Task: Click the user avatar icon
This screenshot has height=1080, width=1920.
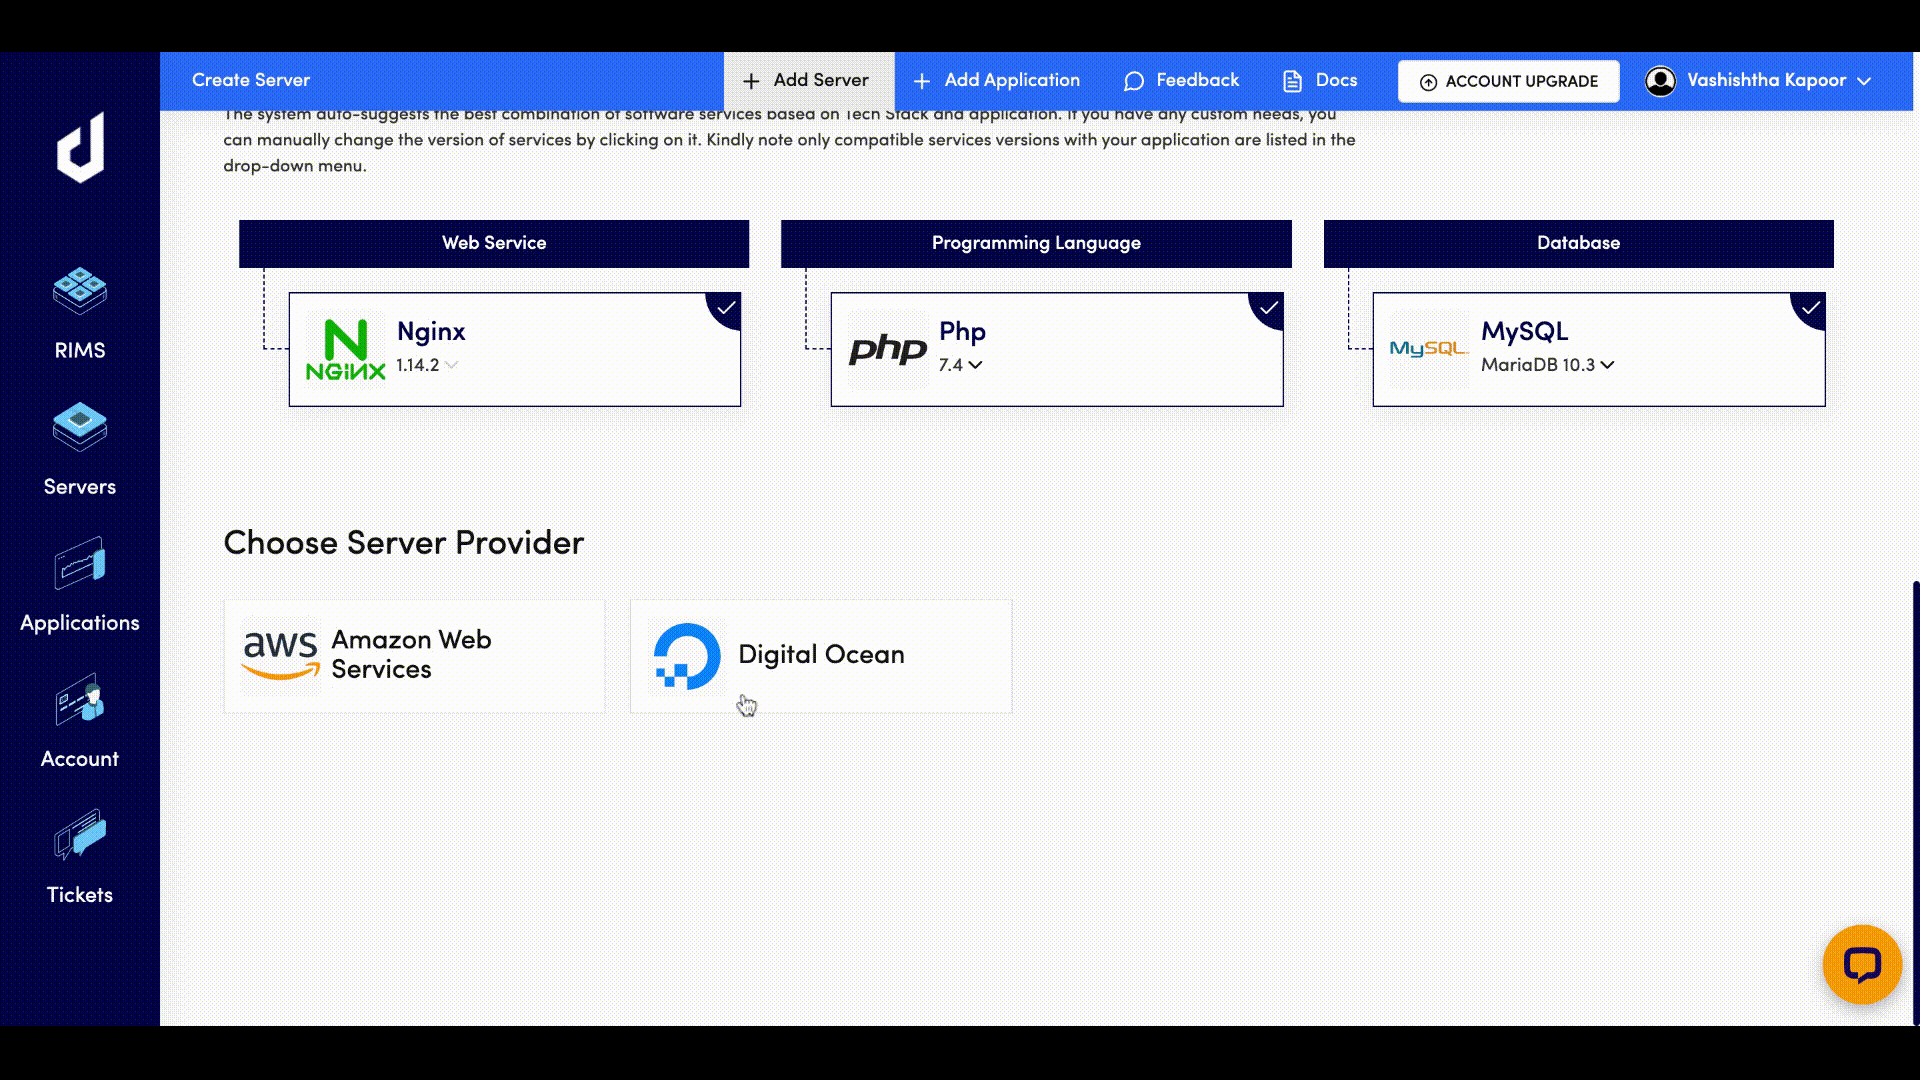Action: coord(1660,81)
